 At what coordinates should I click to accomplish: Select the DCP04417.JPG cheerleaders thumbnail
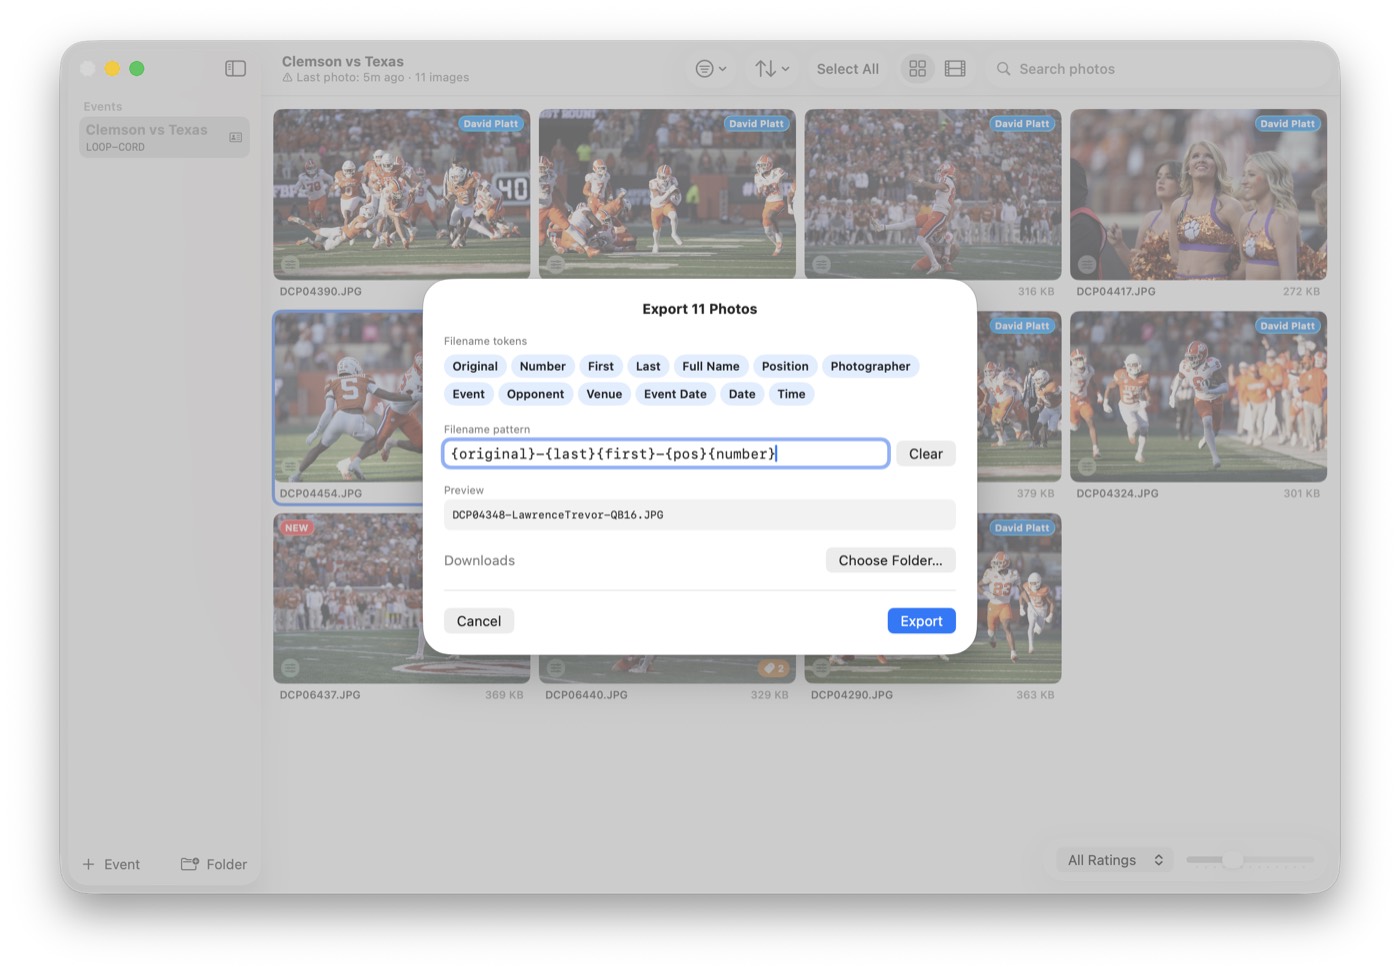[x=1198, y=194]
